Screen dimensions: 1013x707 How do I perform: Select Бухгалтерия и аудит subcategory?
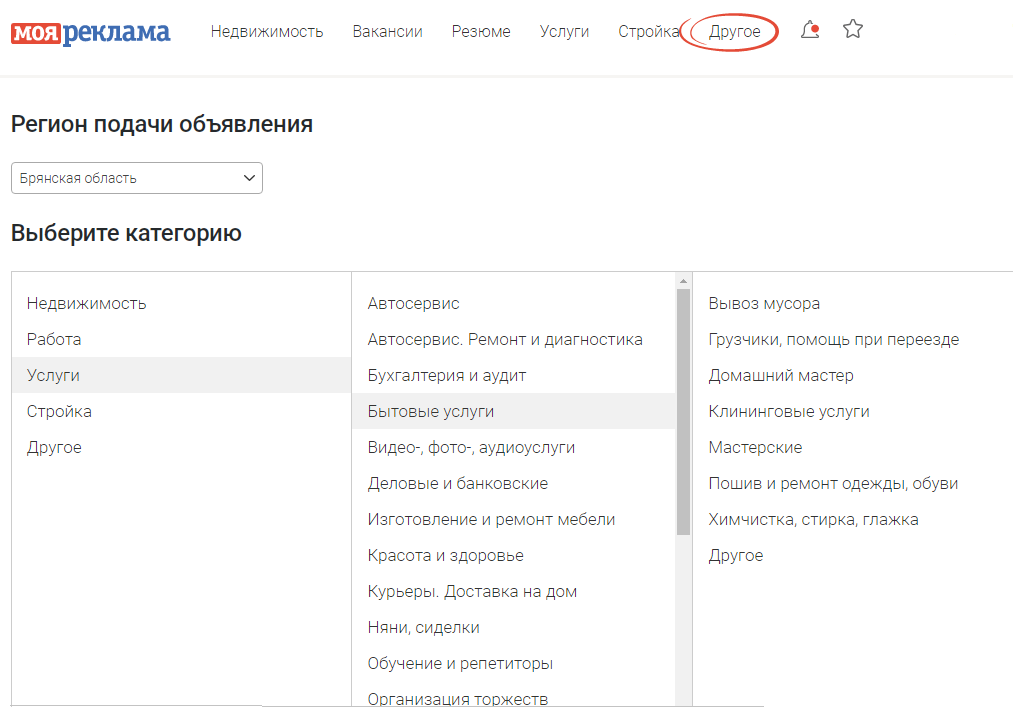tap(446, 375)
